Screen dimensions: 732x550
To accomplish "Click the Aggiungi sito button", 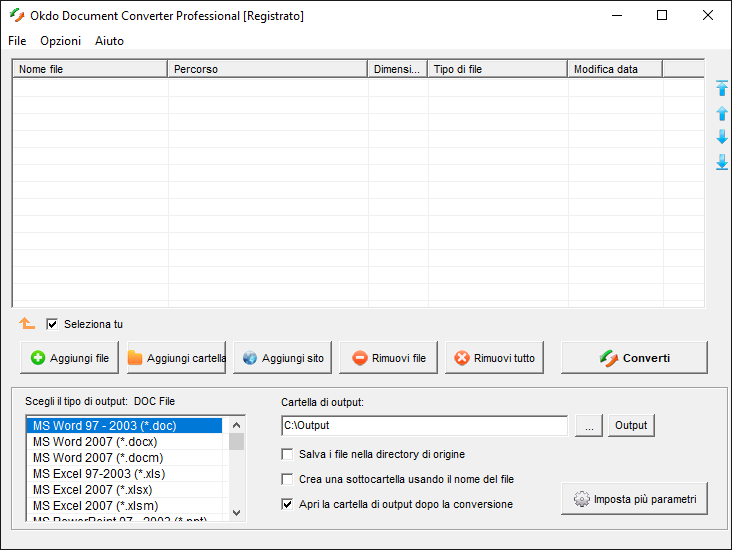I will pos(282,358).
